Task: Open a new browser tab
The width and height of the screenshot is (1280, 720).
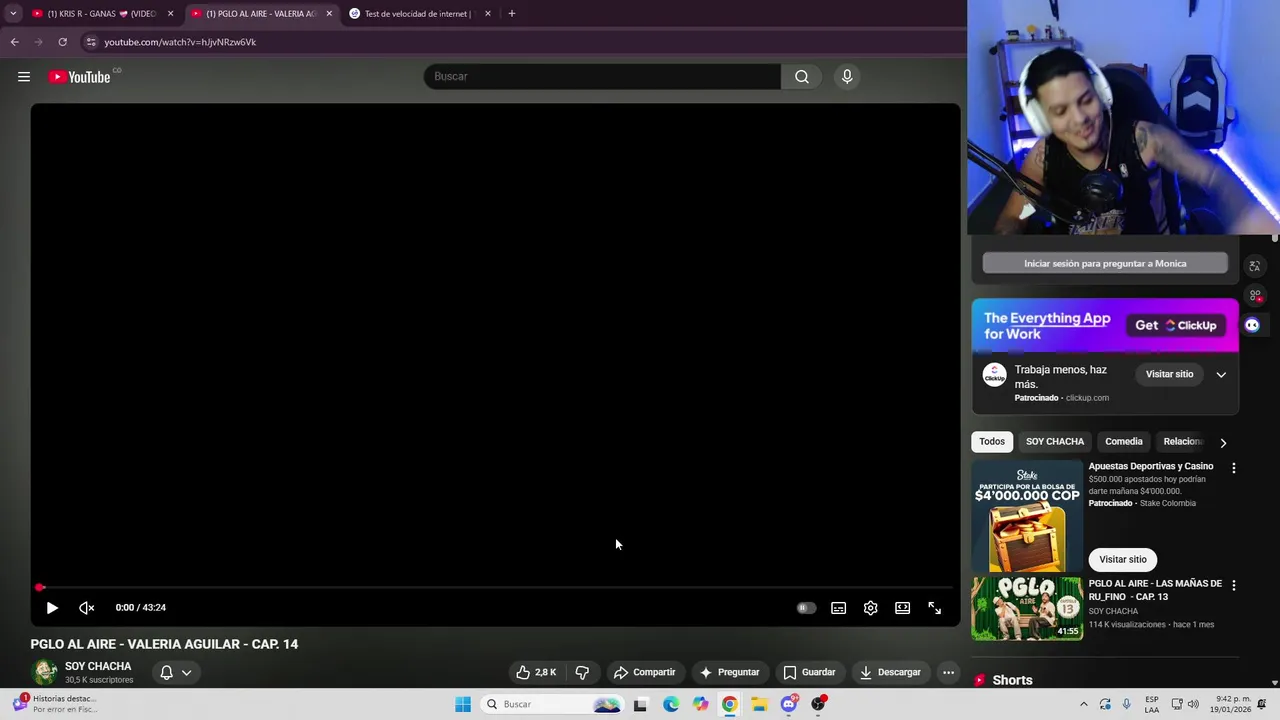Action: tap(511, 14)
